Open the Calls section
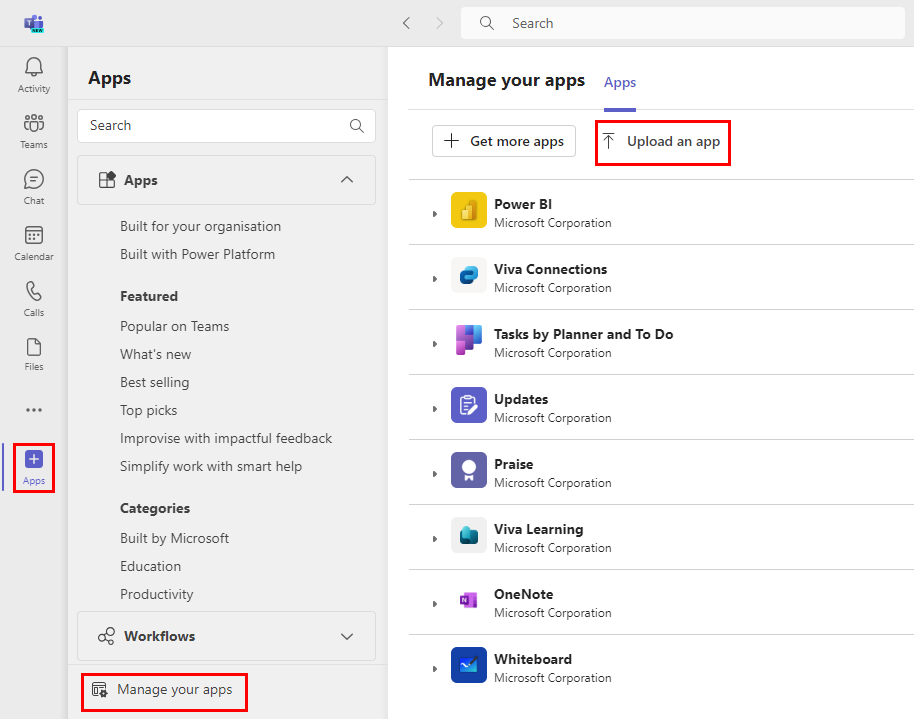914x719 pixels. [x=33, y=297]
